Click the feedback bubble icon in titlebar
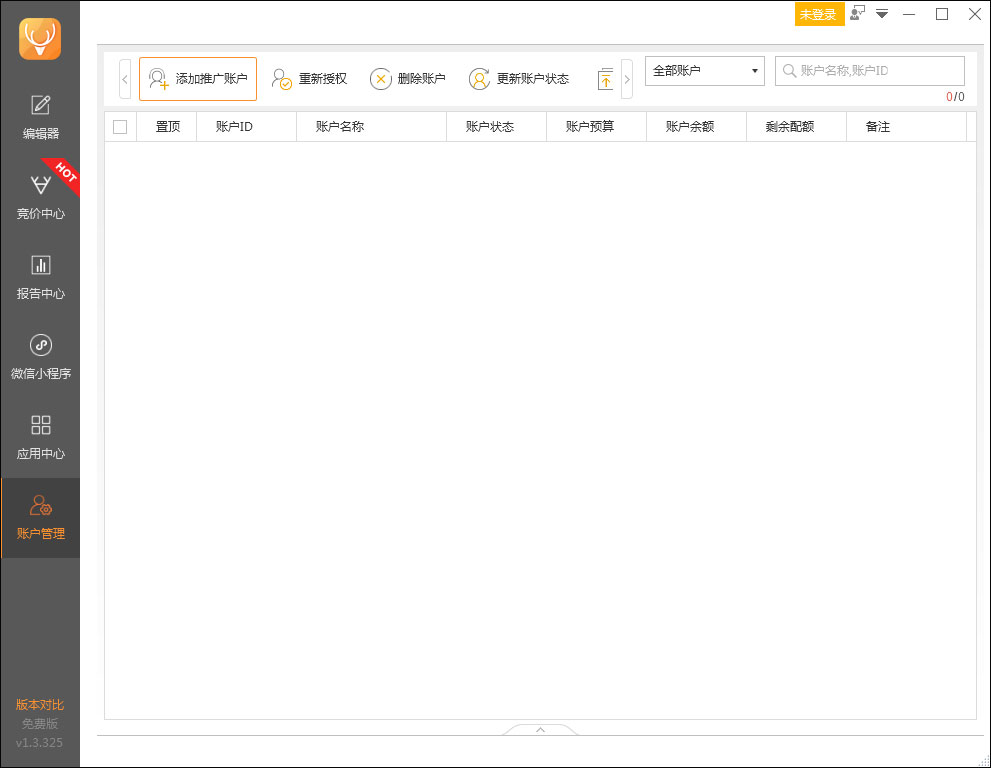This screenshot has width=991, height=768. pos(856,14)
